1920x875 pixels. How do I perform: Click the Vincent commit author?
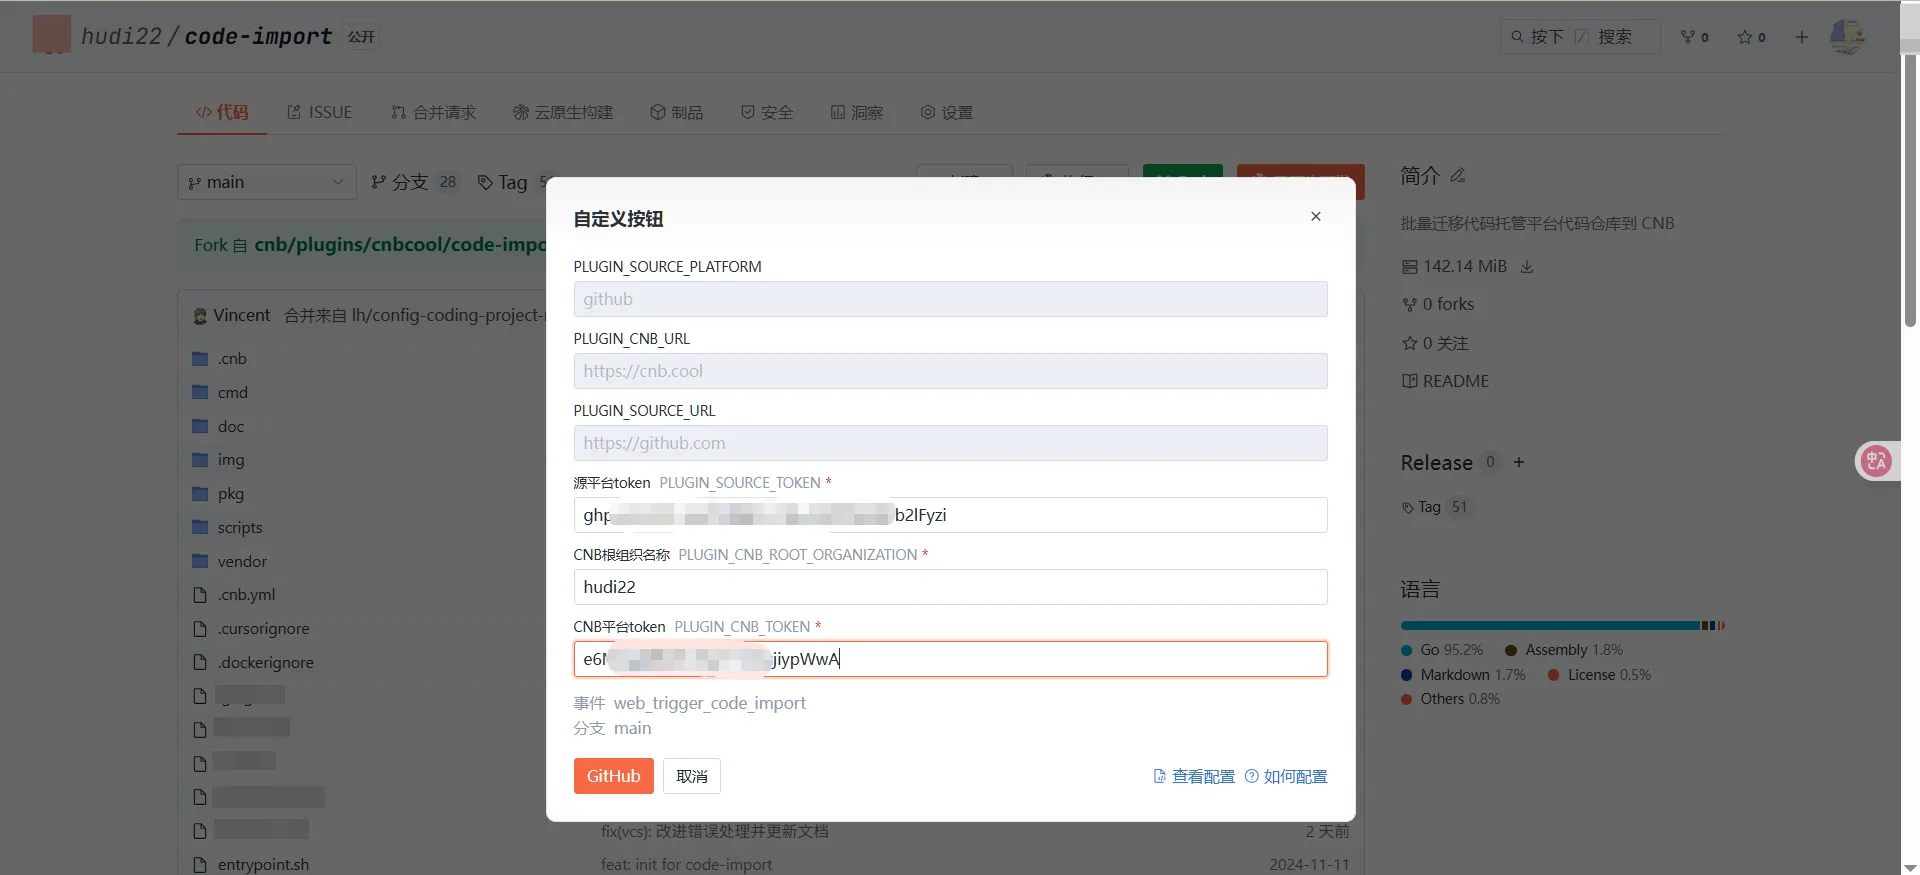coord(242,315)
